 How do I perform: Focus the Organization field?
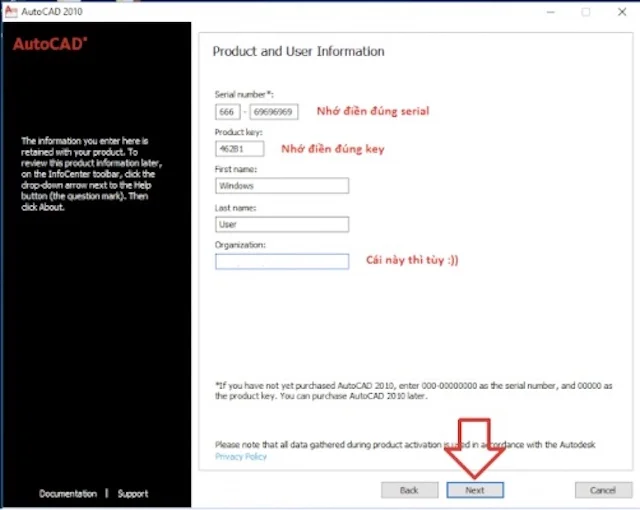coord(282,262)
